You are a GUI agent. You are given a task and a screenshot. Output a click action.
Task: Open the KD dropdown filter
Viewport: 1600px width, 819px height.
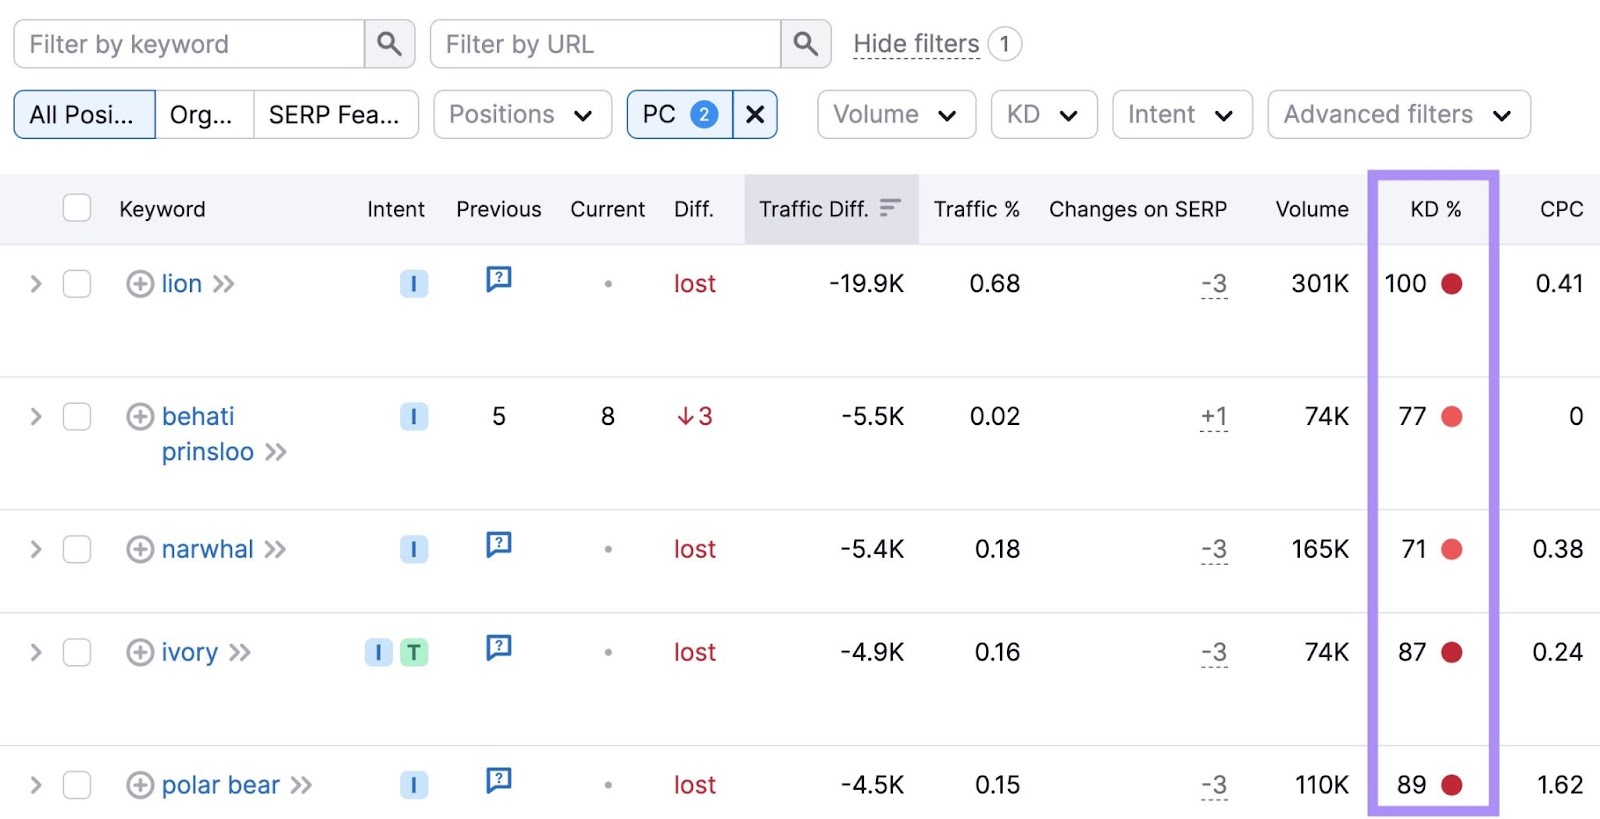1044,114
